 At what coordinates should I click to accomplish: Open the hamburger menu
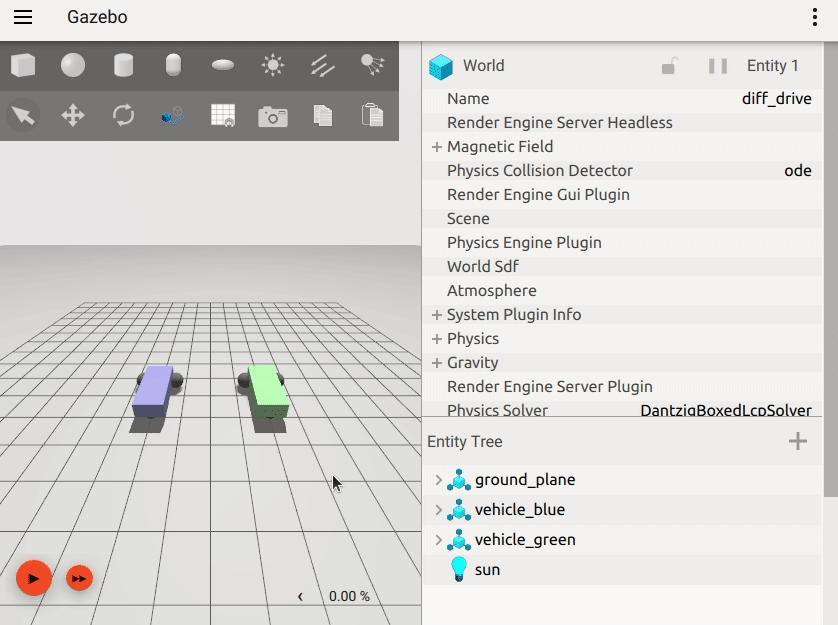pos(23,17)
